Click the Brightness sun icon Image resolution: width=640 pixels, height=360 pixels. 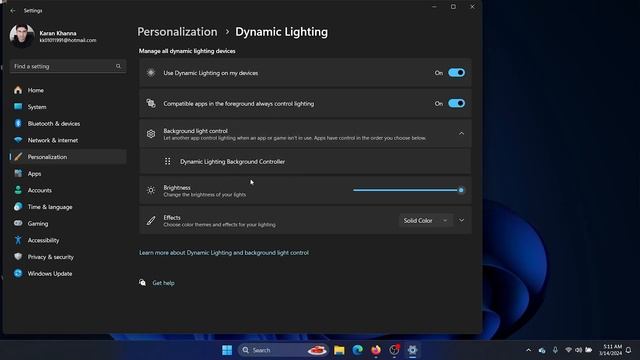tap(151, 190)
